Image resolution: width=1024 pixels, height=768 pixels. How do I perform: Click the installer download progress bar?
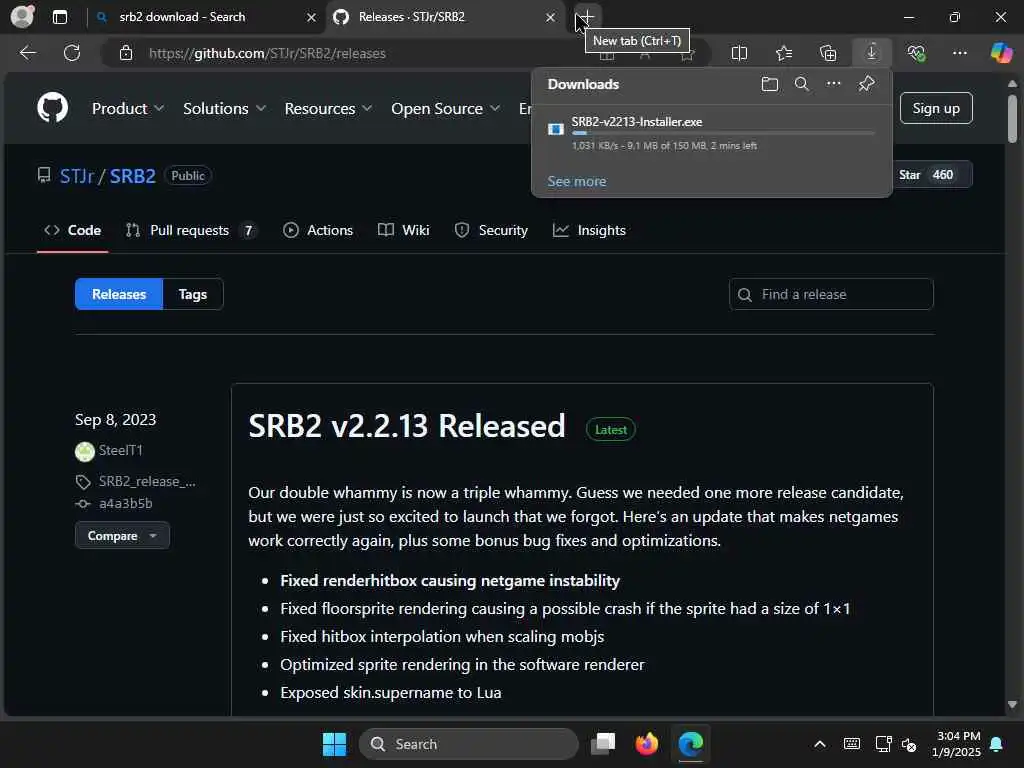tap(723, 133)
